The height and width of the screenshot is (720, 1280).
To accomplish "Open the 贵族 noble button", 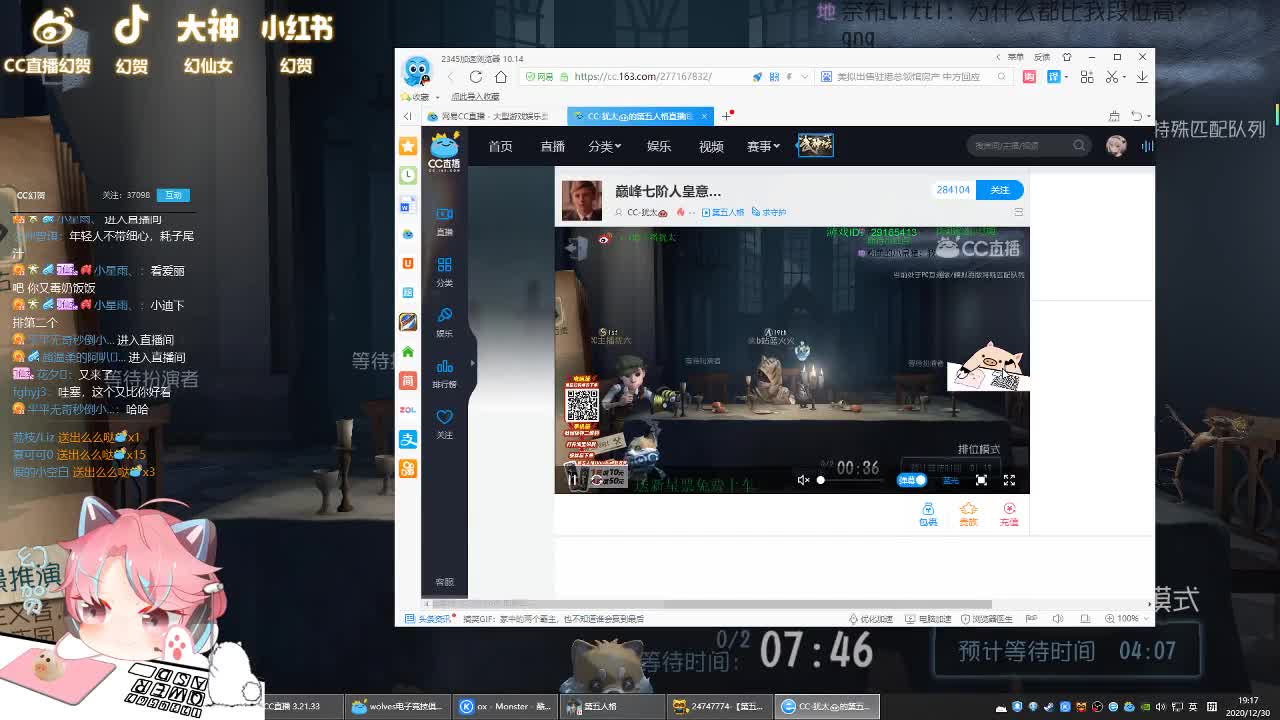I will [x=968, y=514].
